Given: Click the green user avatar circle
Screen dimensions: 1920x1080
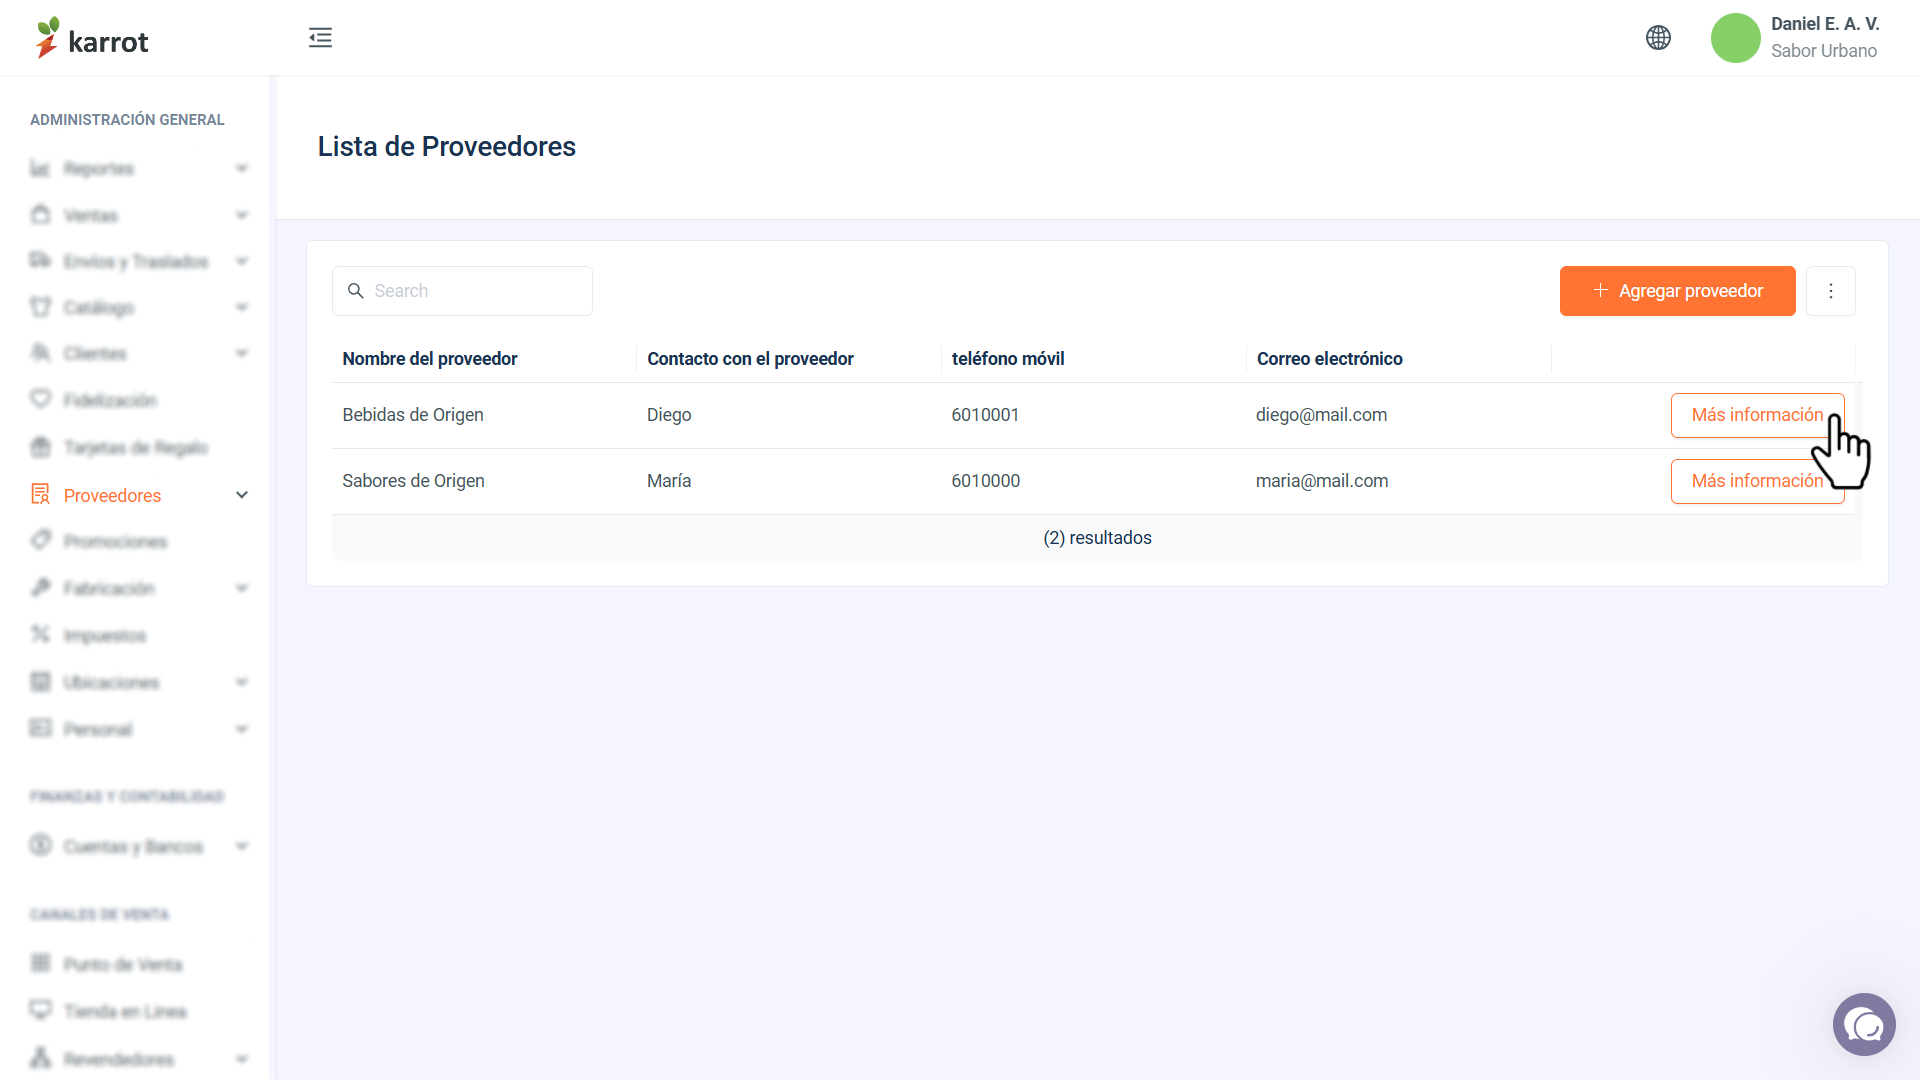Looking at the screenshot, I should click(x=1735, y=38).
